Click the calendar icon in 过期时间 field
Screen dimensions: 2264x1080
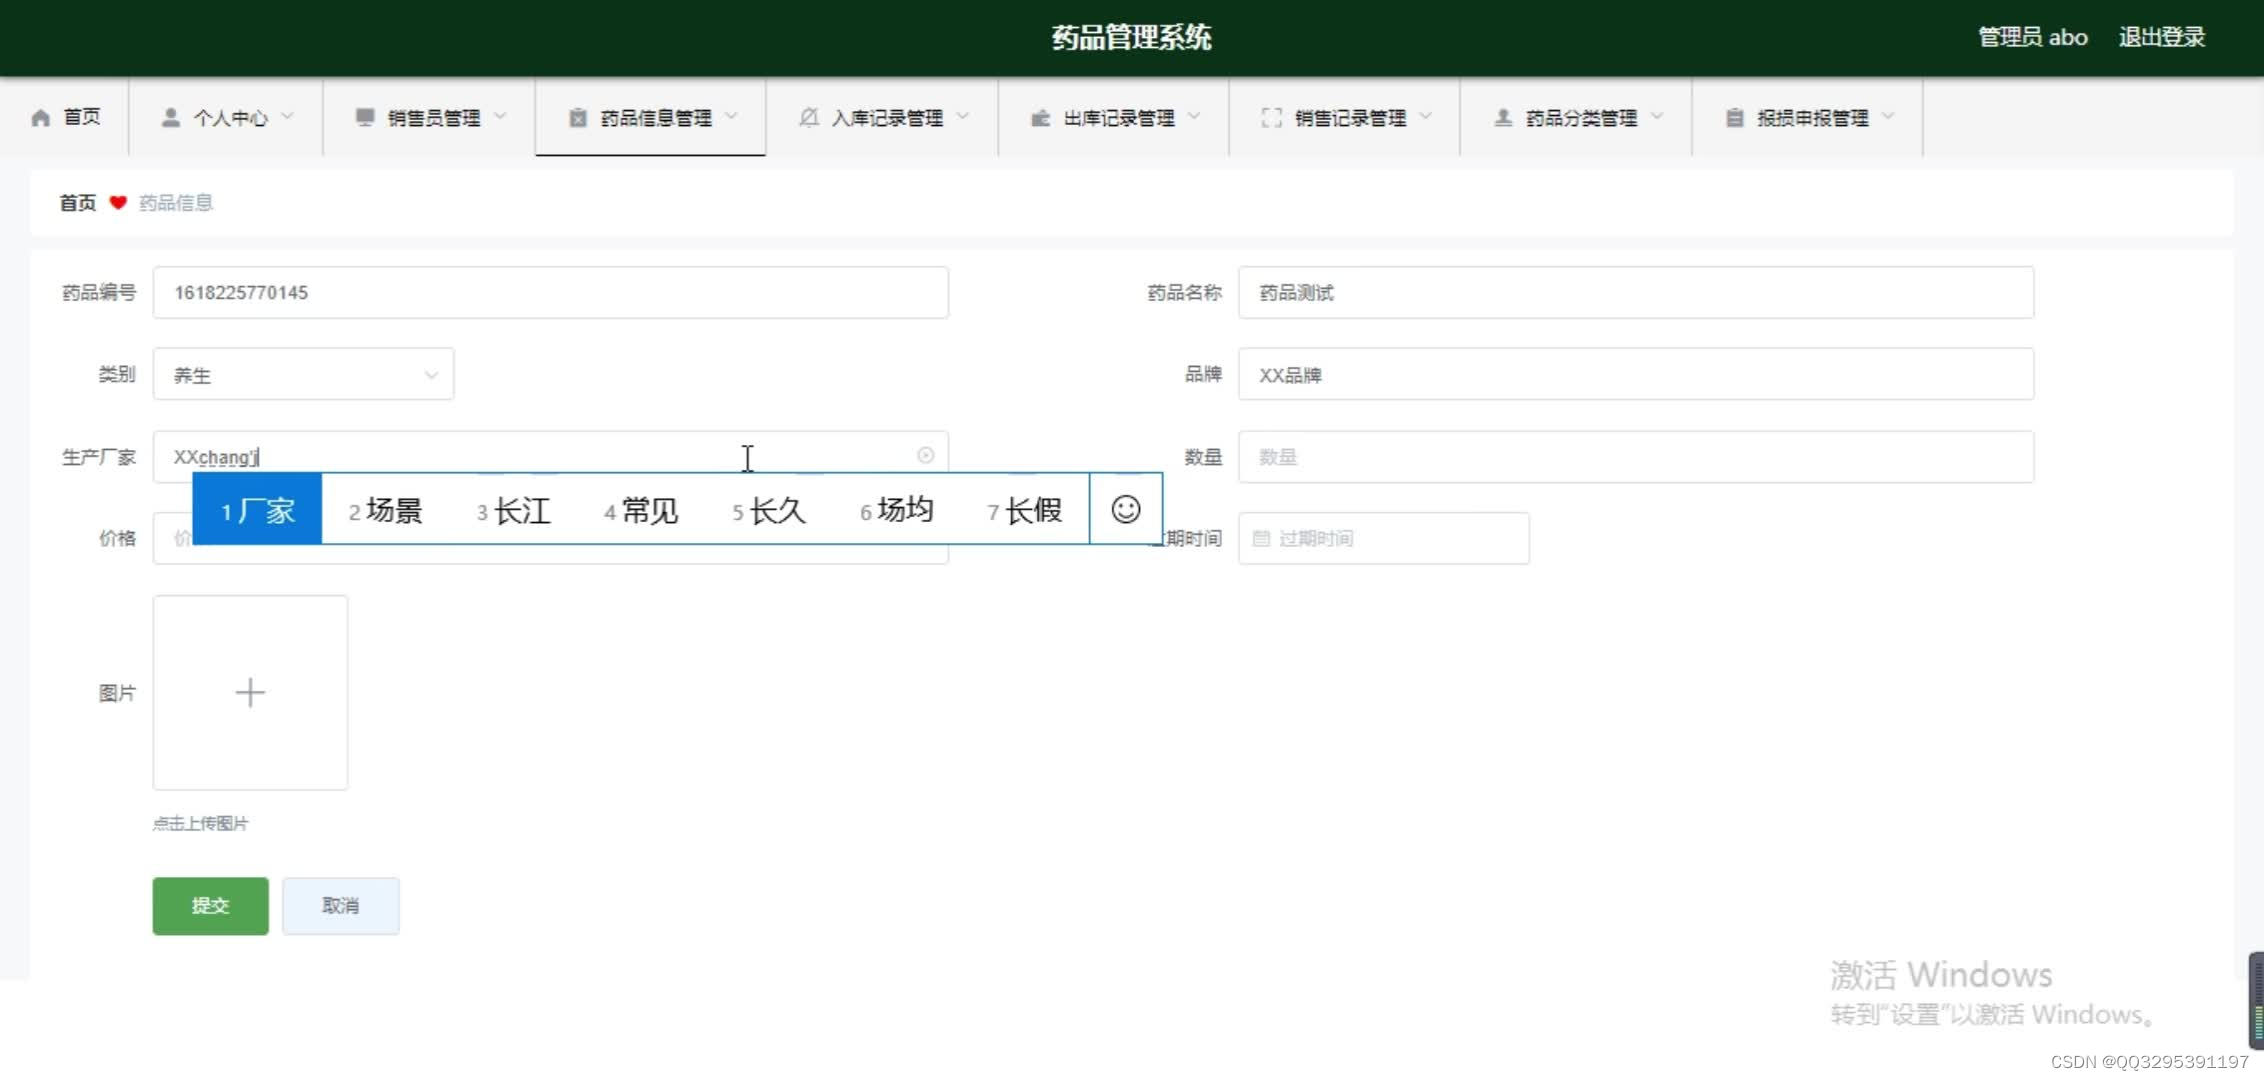1261,539
